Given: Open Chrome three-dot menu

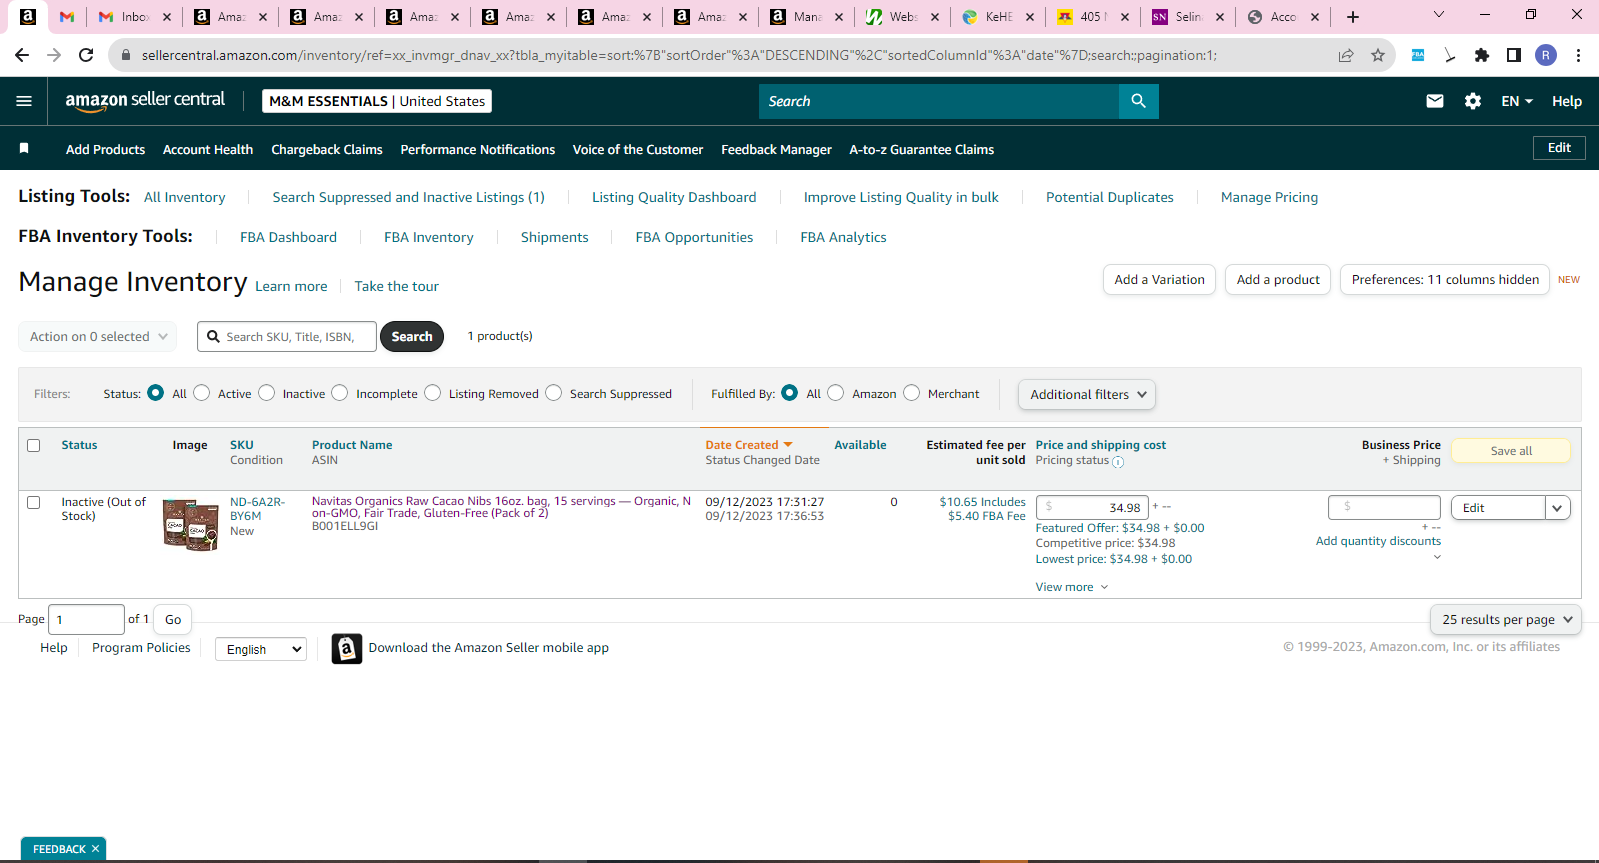Looking at the screenshot, I should coord(1578,55).
